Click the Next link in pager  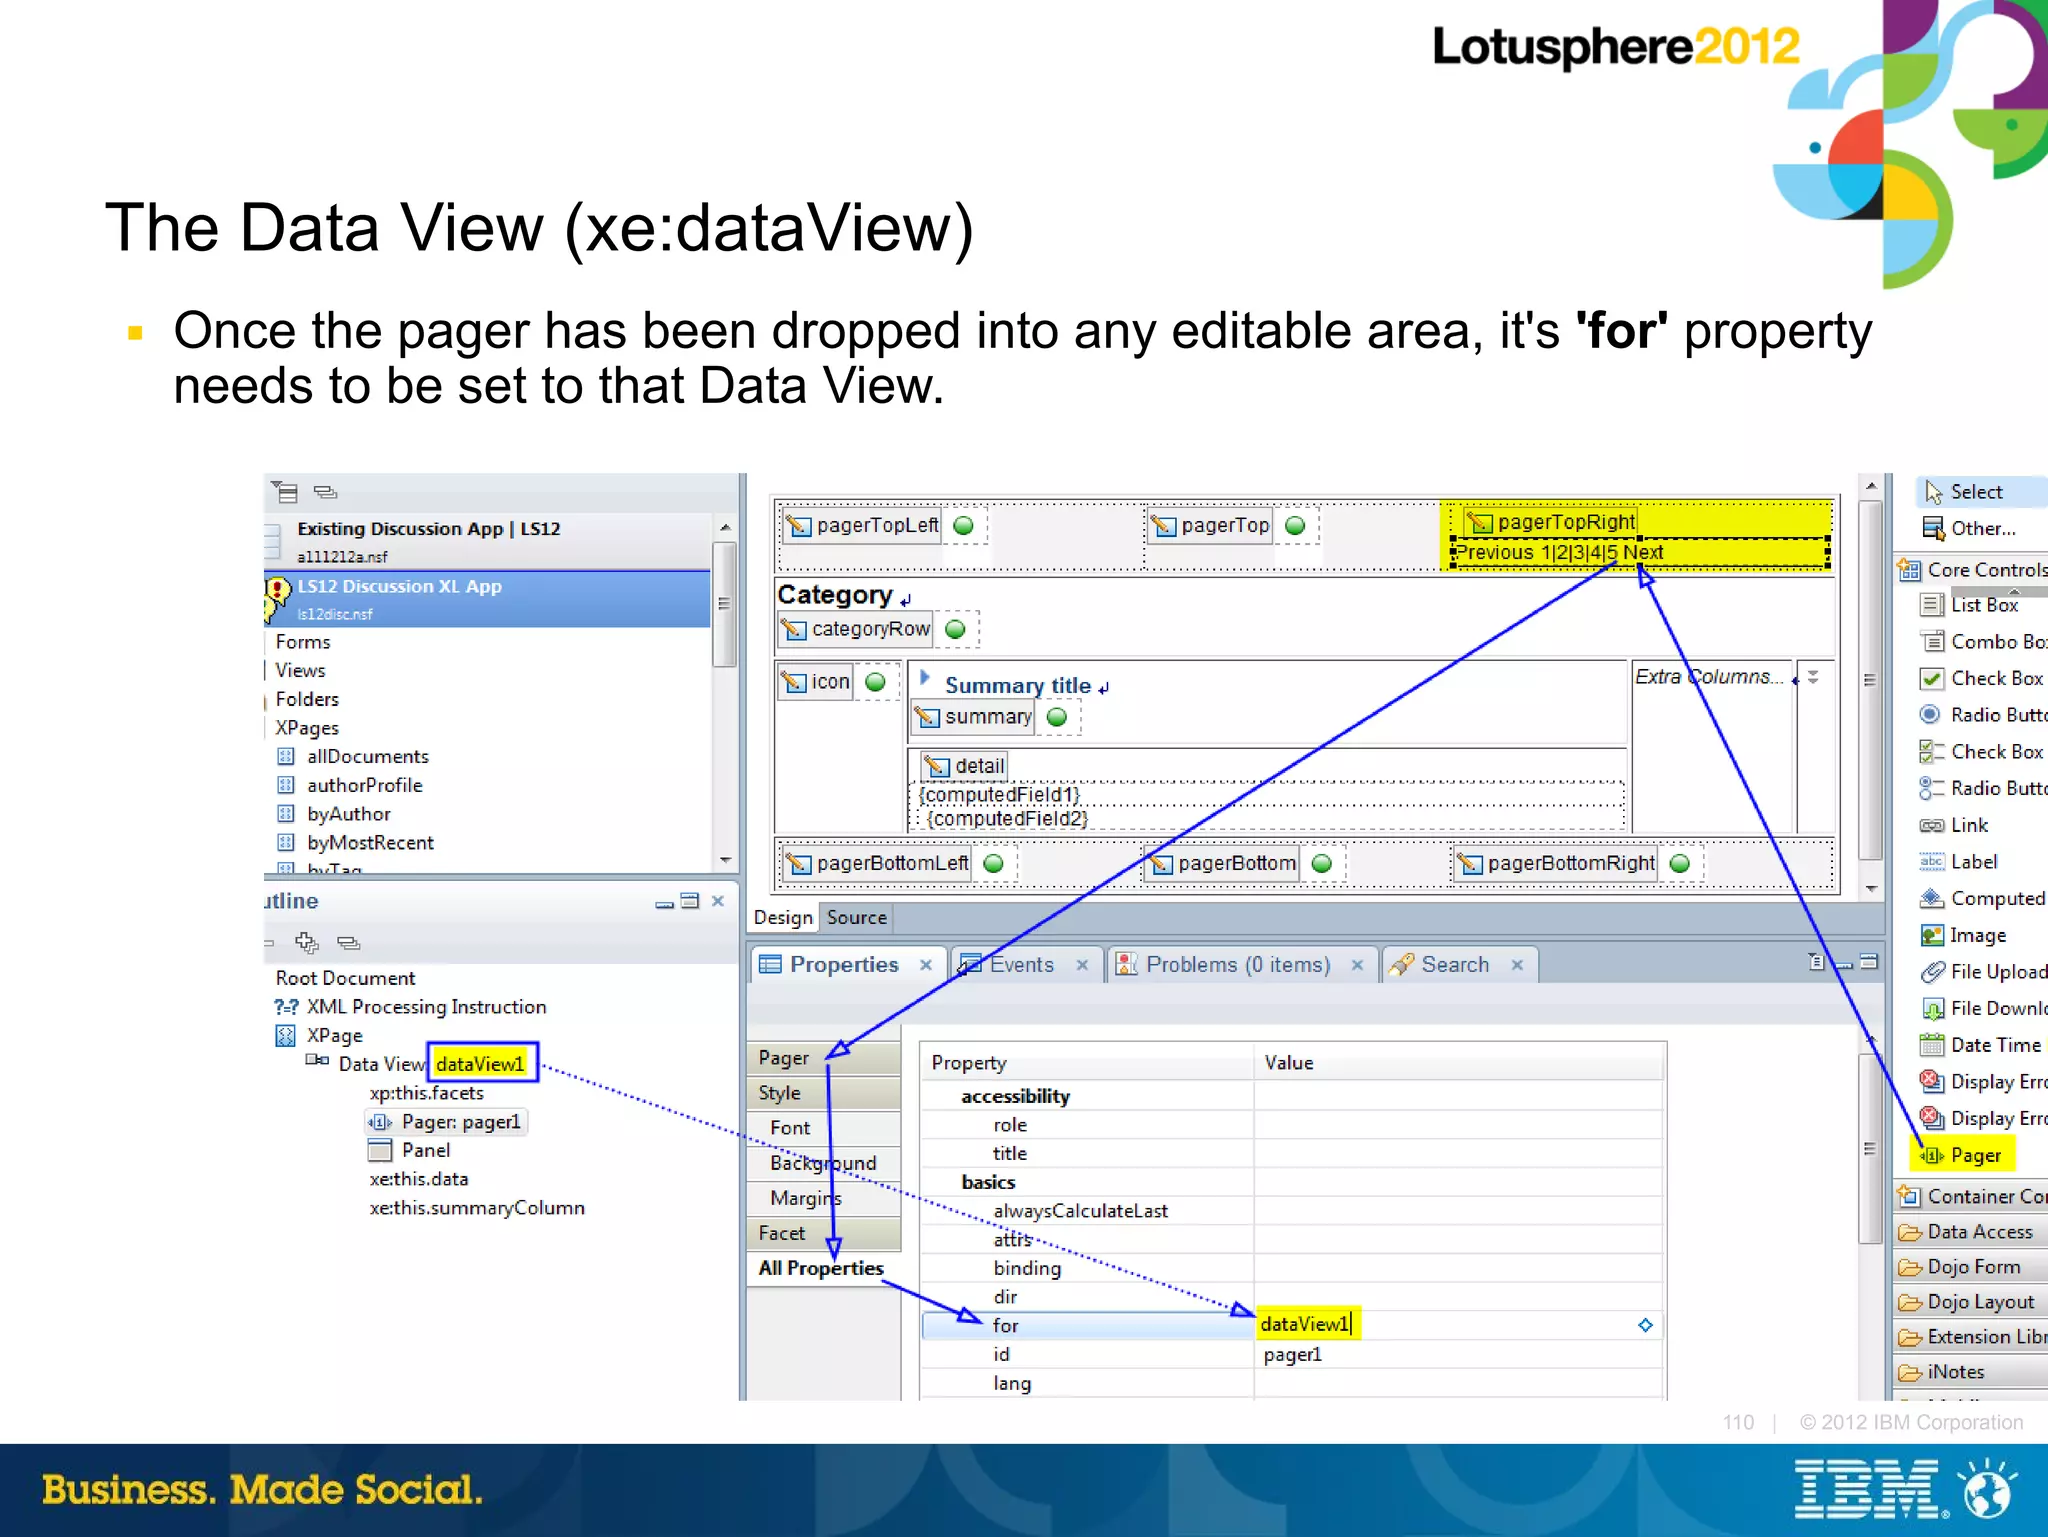tap(1643, 552)
